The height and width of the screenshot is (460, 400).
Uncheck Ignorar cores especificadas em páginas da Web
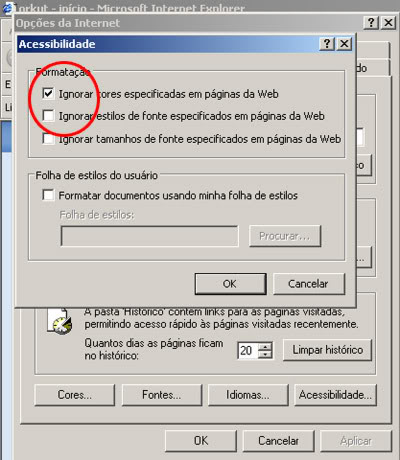[48, 93]
